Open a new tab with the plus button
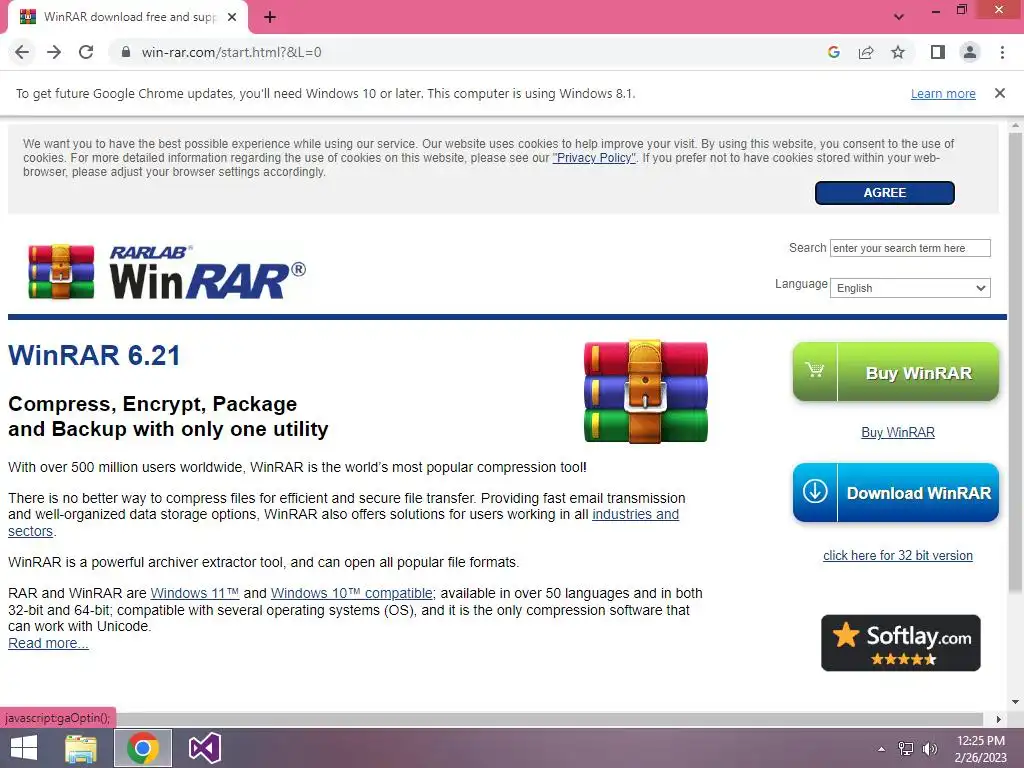 [270, 18]
